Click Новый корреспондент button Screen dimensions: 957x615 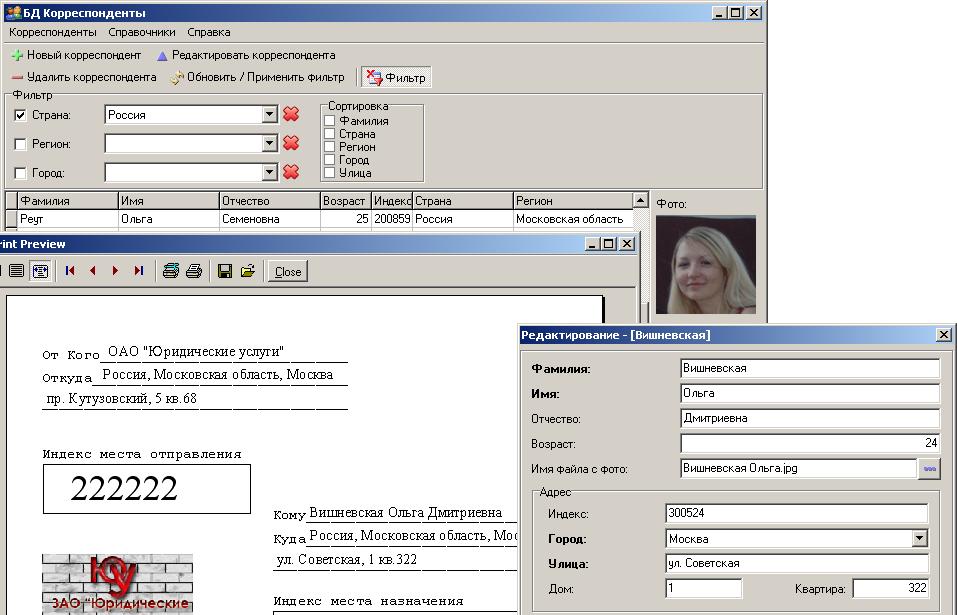click(x=76, y=55)
